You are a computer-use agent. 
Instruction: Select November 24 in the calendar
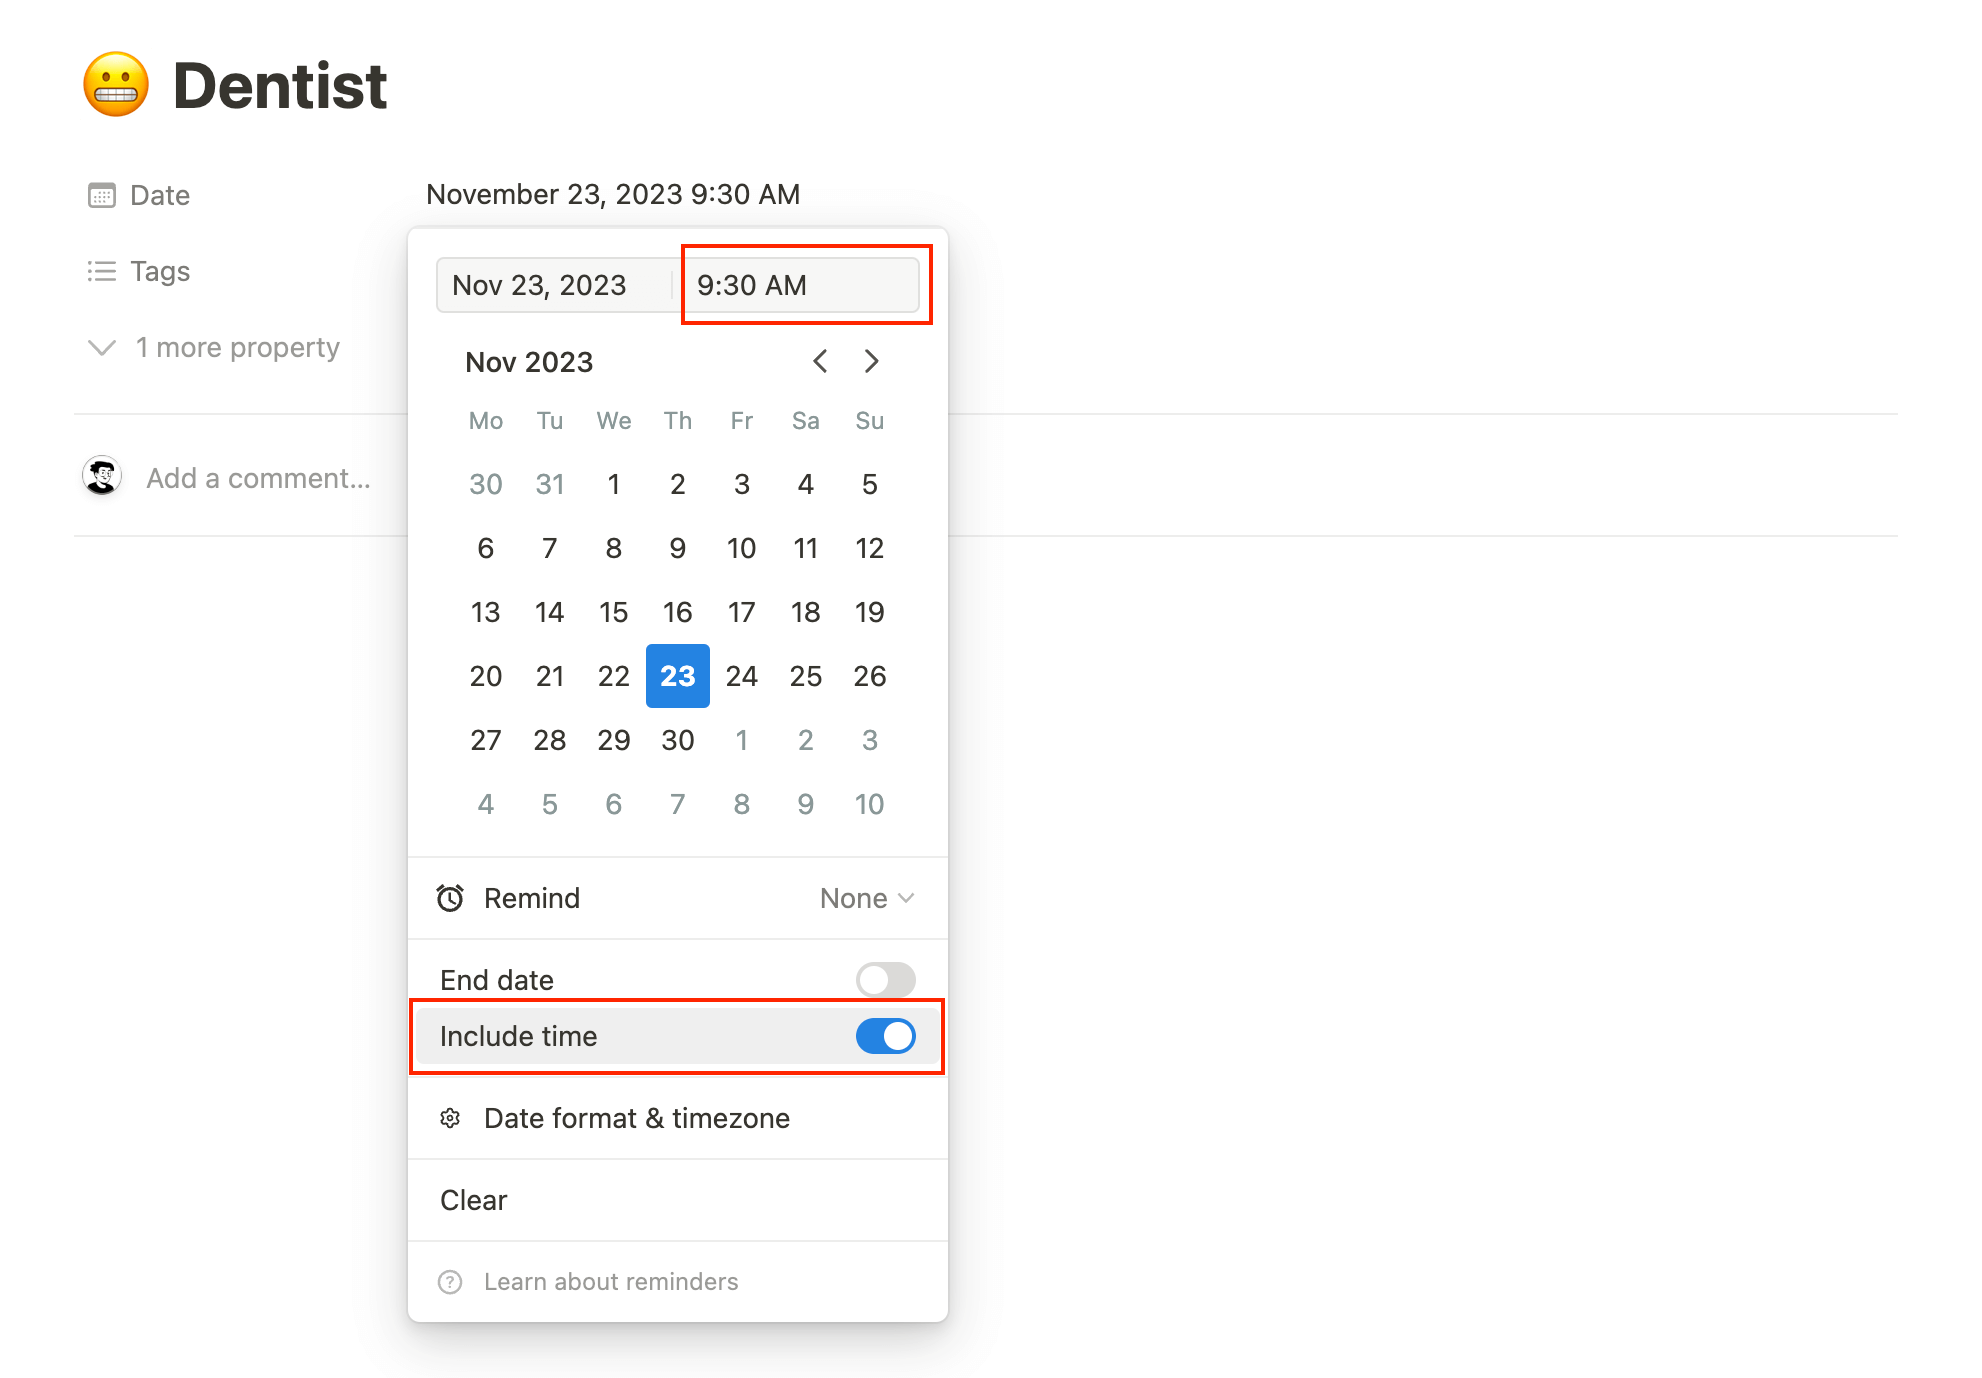tap(741, 676)
